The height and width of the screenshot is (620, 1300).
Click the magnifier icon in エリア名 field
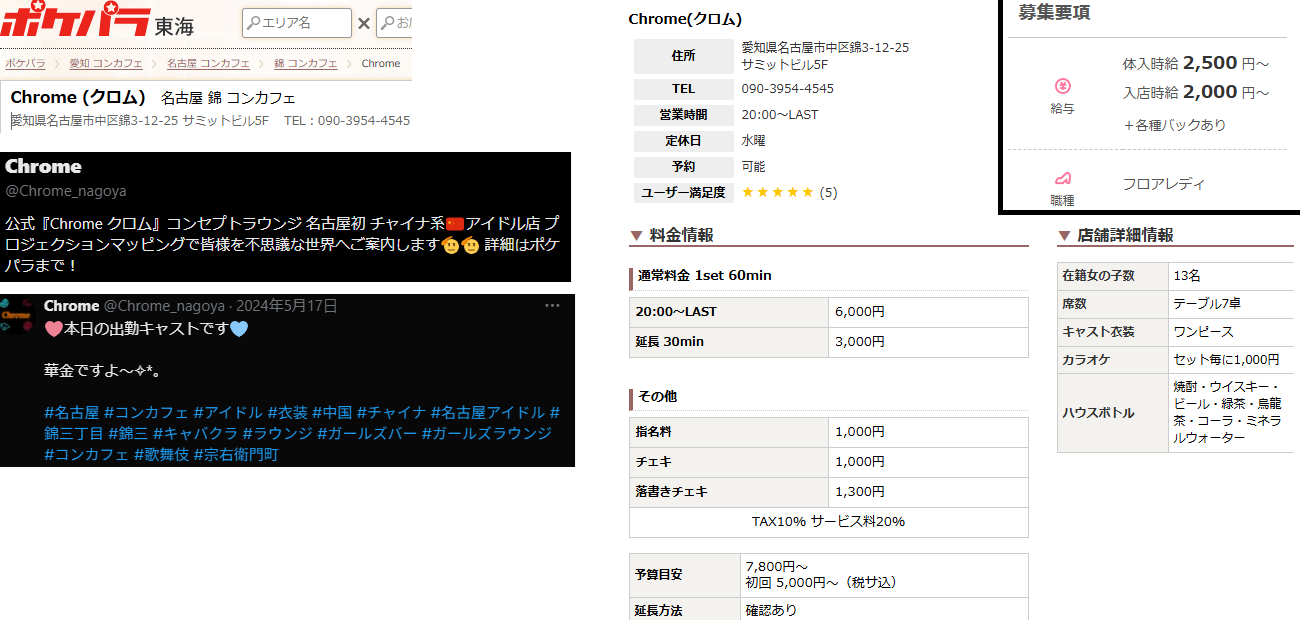pos(253,23)
